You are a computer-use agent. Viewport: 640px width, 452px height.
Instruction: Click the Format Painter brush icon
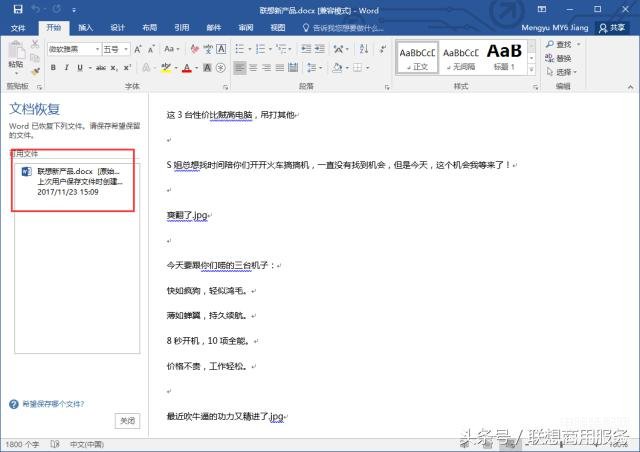point(35,71)
